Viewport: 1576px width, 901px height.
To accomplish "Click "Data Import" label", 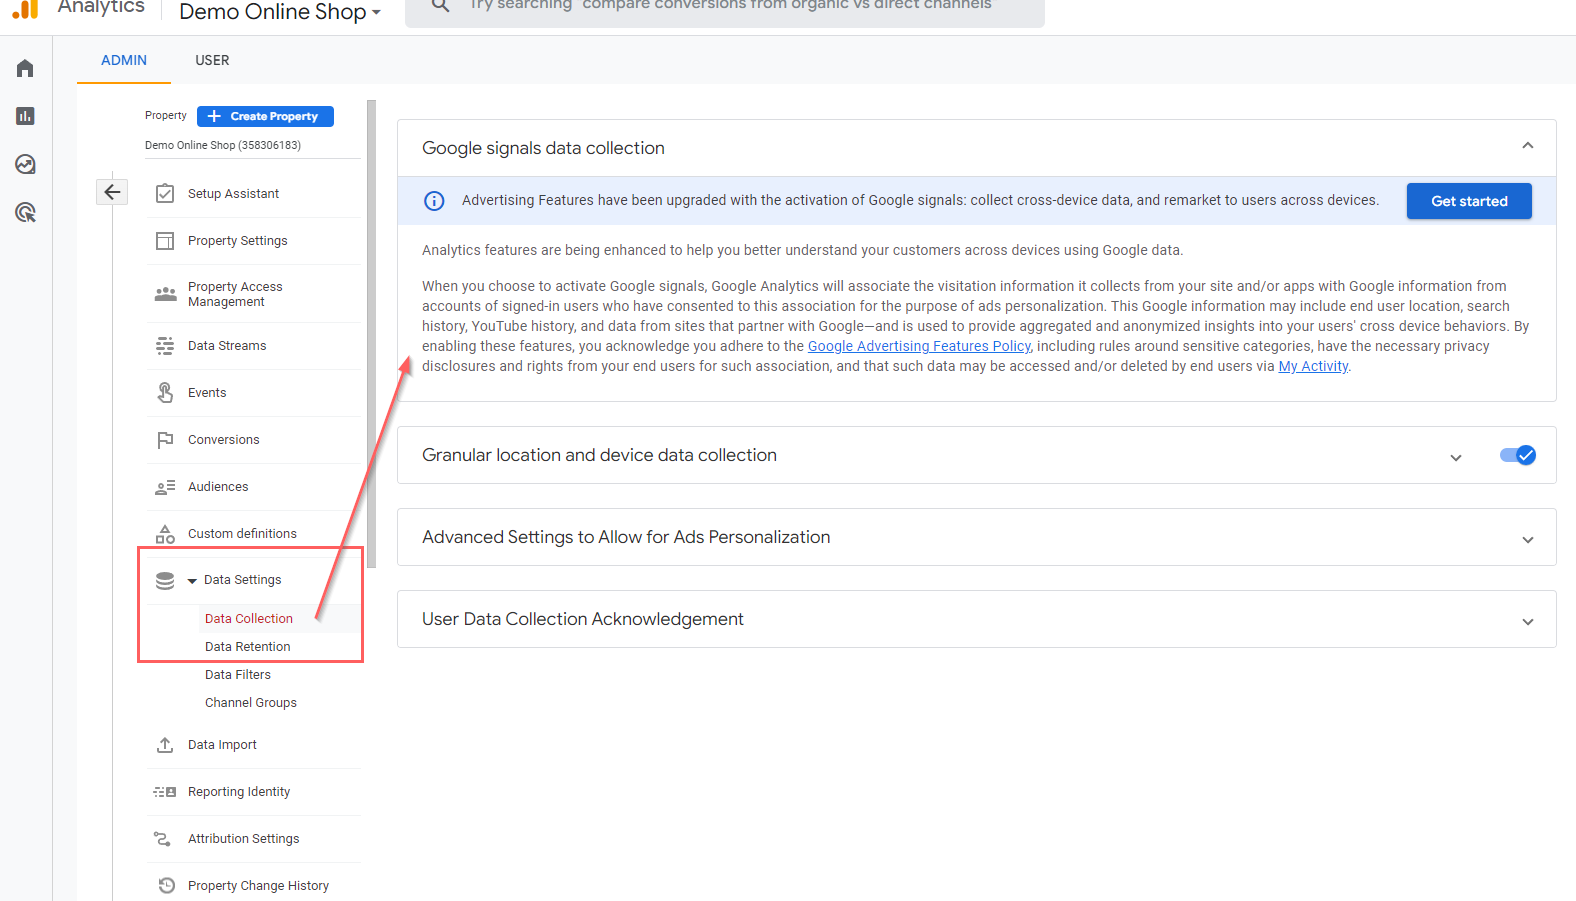I will click(x=222, y=745).
